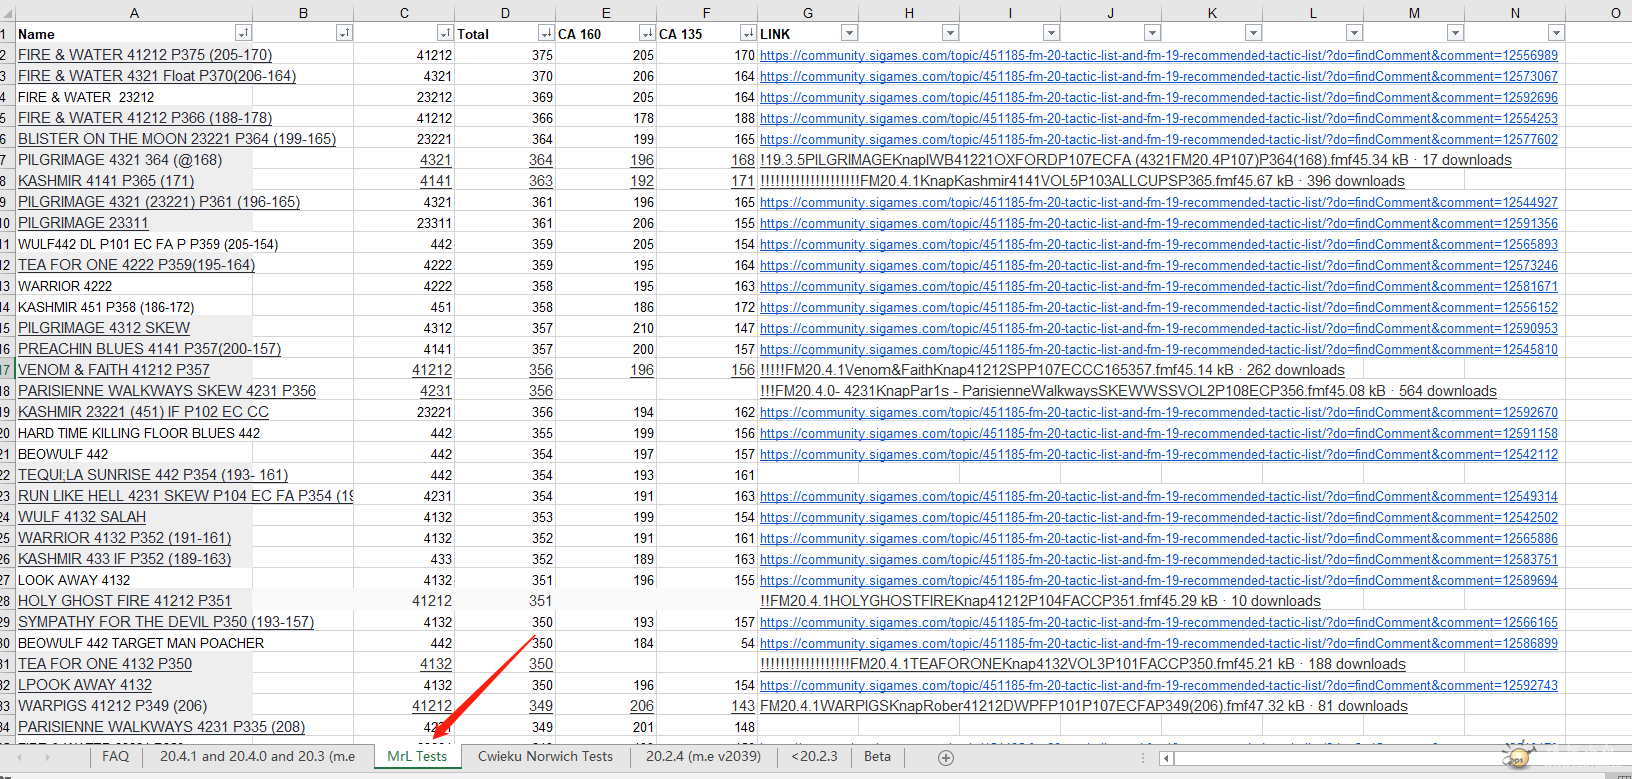
Task: Open the LINK column filter dropdown
Action: (x=848, y=34)
